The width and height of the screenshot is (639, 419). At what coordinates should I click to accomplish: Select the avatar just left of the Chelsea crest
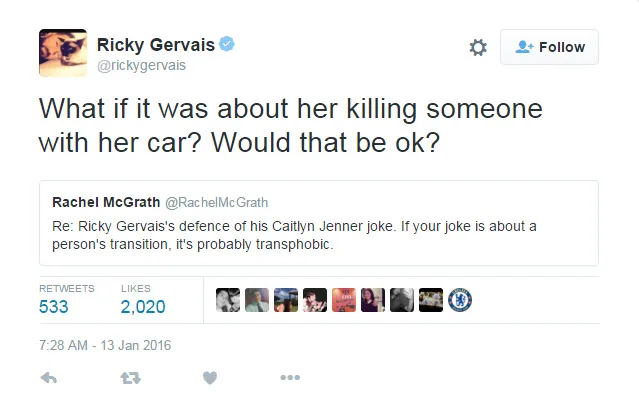431,300
